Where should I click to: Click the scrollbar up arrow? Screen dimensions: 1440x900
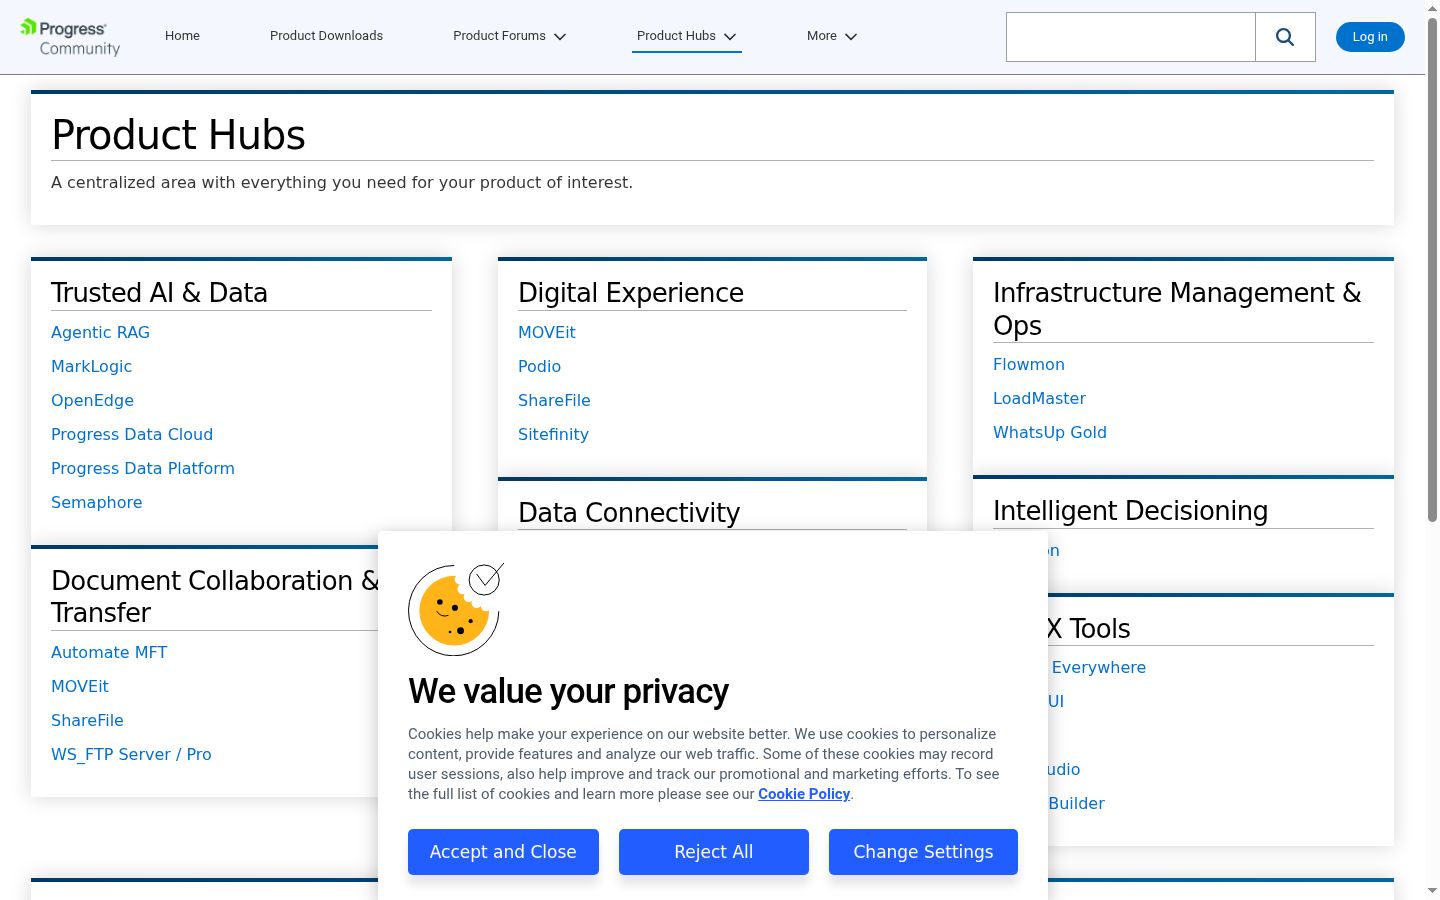point(1432,8)
